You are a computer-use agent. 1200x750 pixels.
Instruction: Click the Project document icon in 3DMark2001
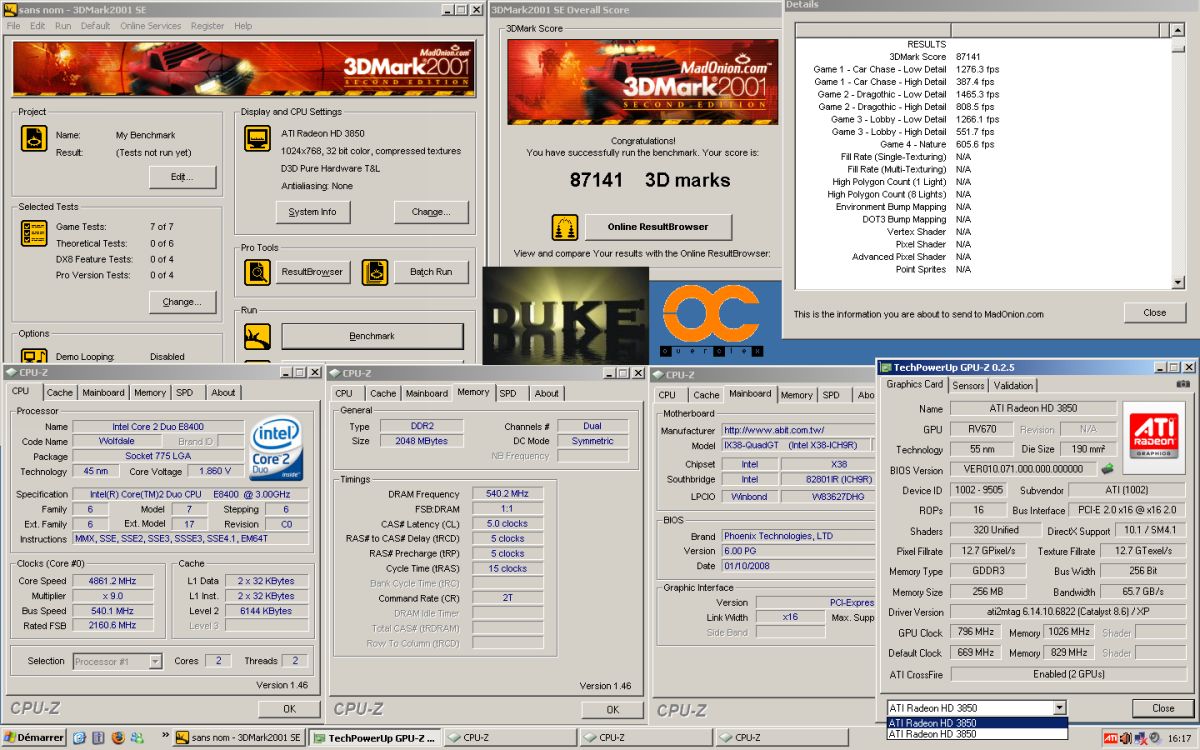[x=34, y=138]
